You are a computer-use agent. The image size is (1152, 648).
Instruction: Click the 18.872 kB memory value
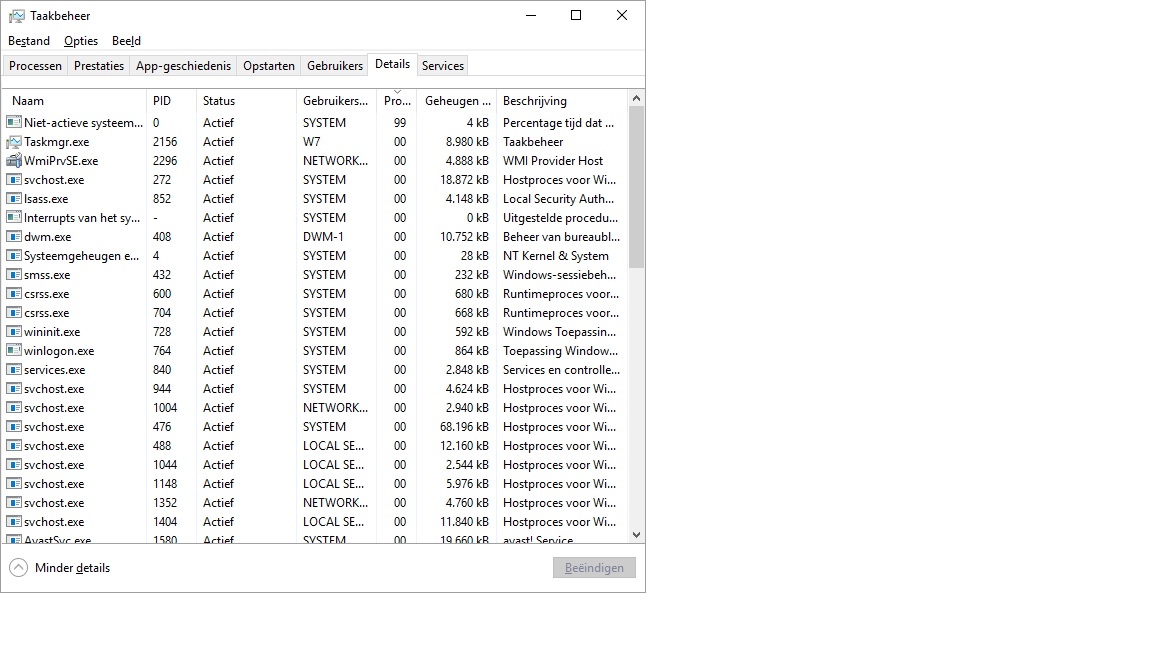464,180
